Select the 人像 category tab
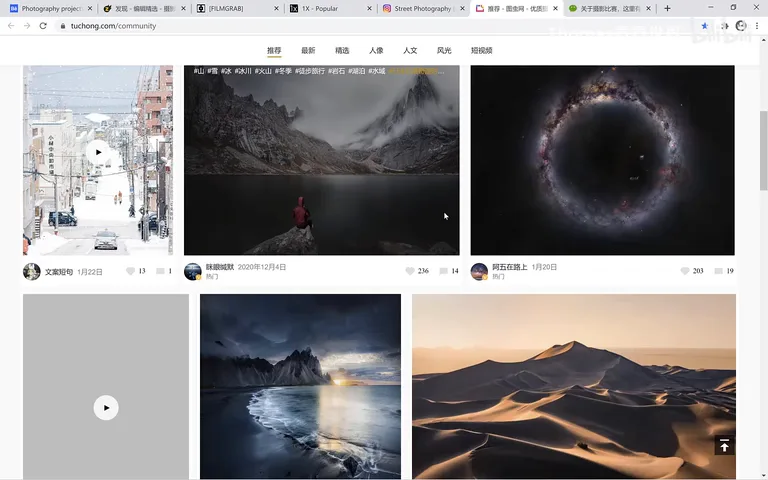Viewport: 768px width, 480px height. pos(376,50)
